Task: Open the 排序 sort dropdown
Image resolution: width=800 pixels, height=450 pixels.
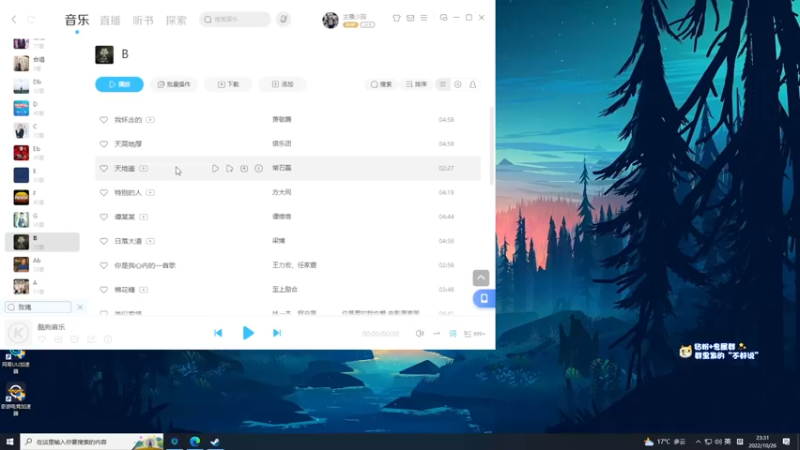Action: [416, 84]
